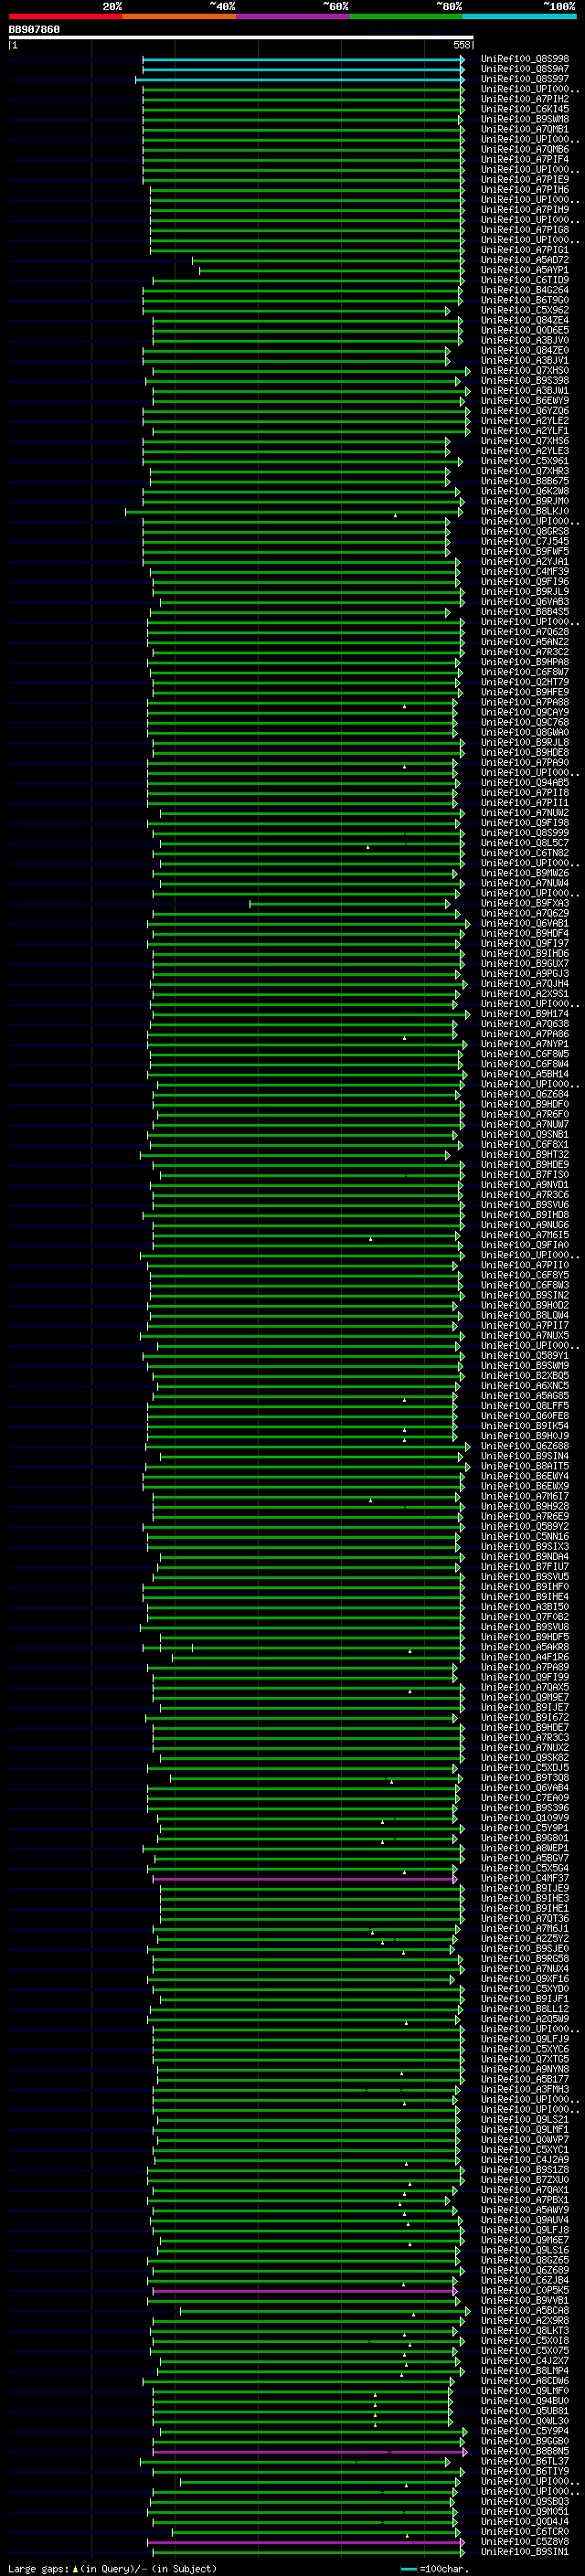
Task: Open hit UniRef100_Q8S998
Action: click(x=525, y=59)
